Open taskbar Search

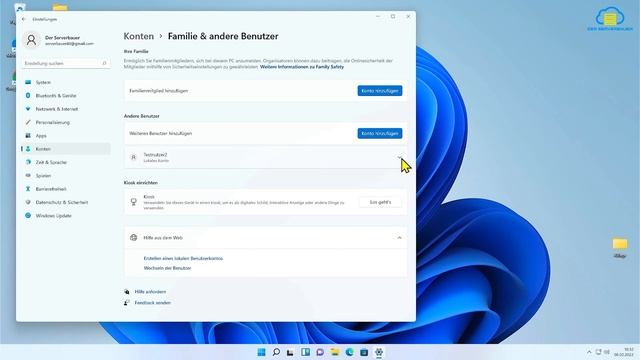pyautogui.click(x=276, y=352)
